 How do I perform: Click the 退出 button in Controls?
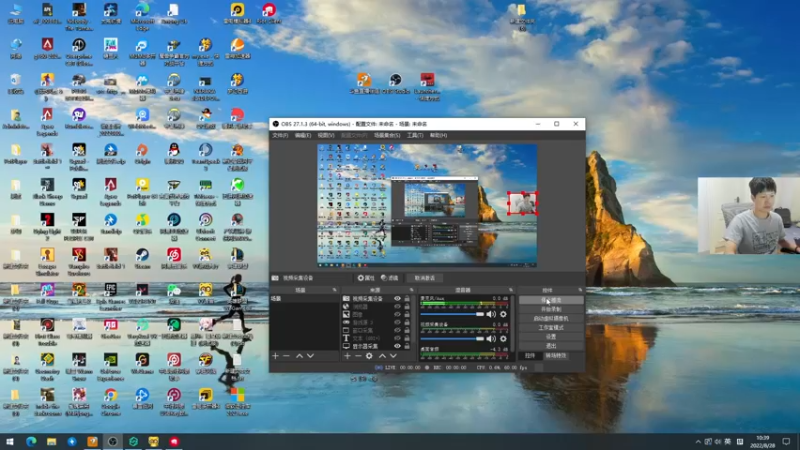(x=551, y=346)
